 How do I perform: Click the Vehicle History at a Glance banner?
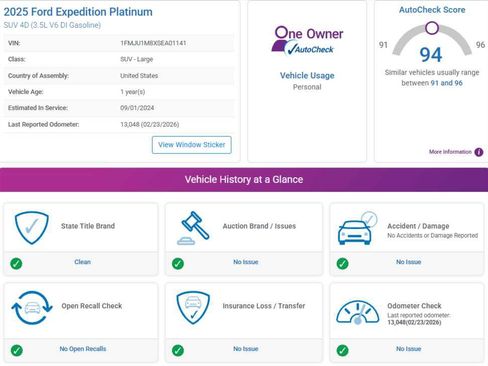click(244, 180)
